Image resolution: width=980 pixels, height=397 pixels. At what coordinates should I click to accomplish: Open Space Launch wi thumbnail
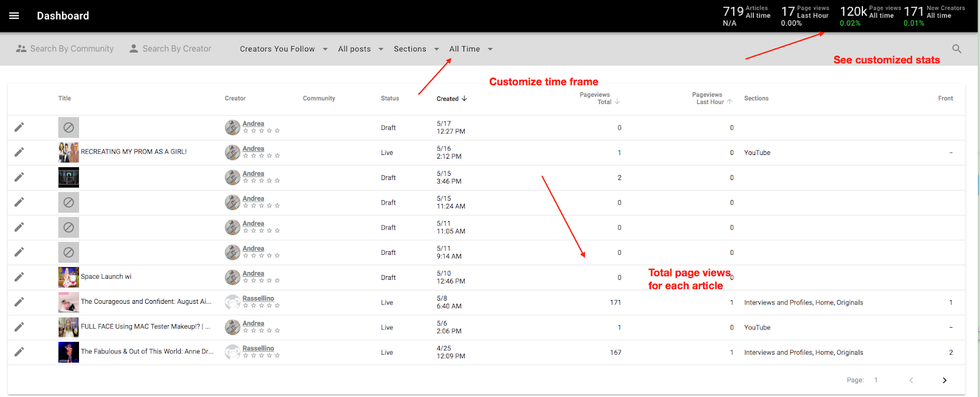[x=69, y=277]
